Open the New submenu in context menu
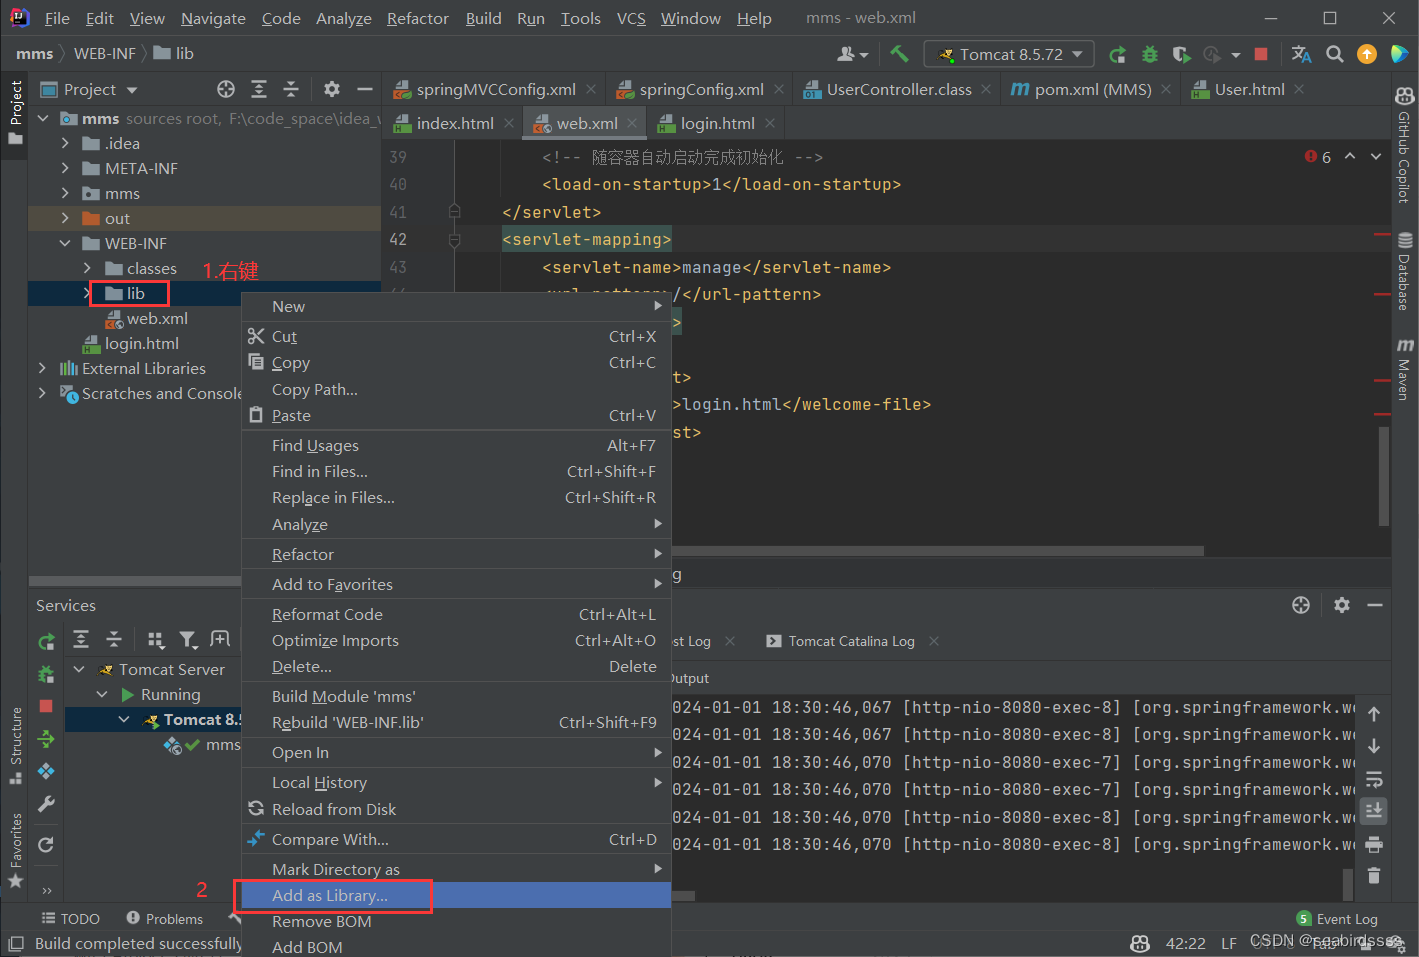Viewport: 1419px width, 957px height. [456, 306]
